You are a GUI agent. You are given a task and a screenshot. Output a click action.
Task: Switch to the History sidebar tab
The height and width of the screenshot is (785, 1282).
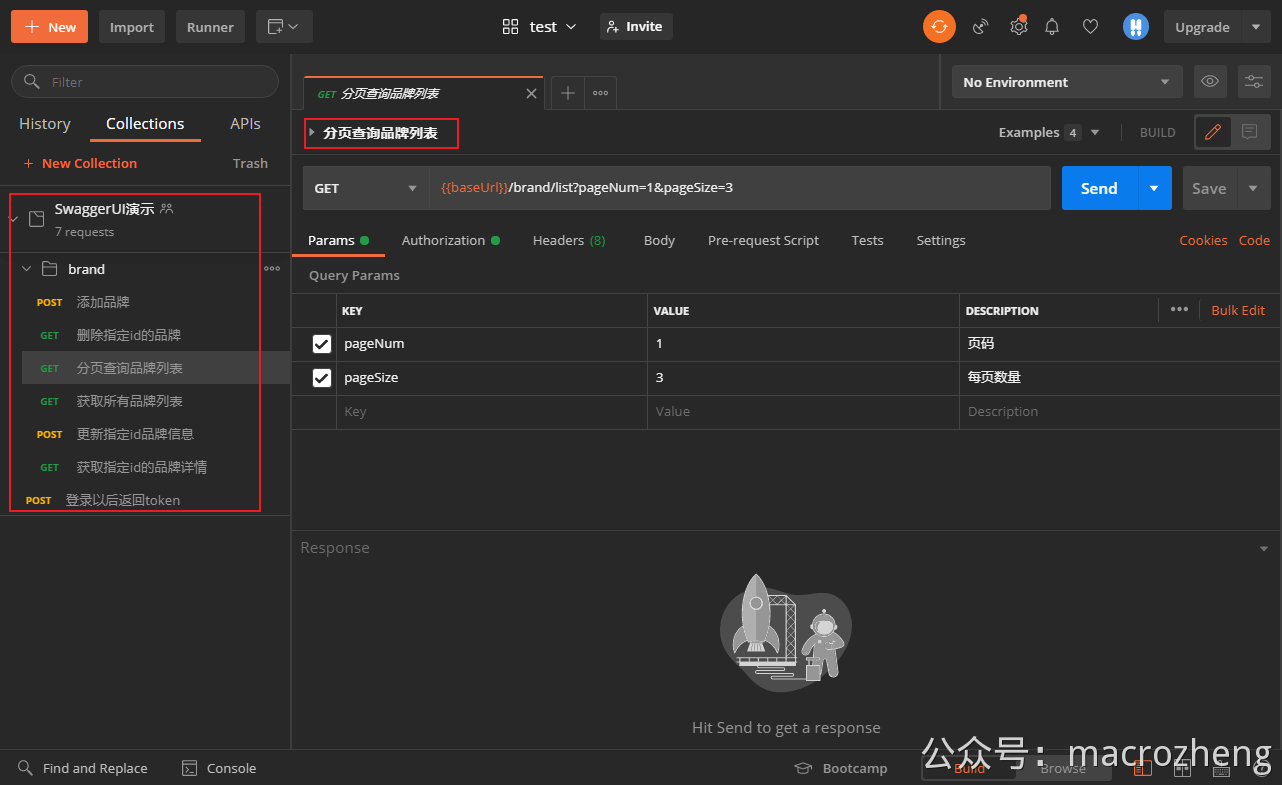pos(45,124)
